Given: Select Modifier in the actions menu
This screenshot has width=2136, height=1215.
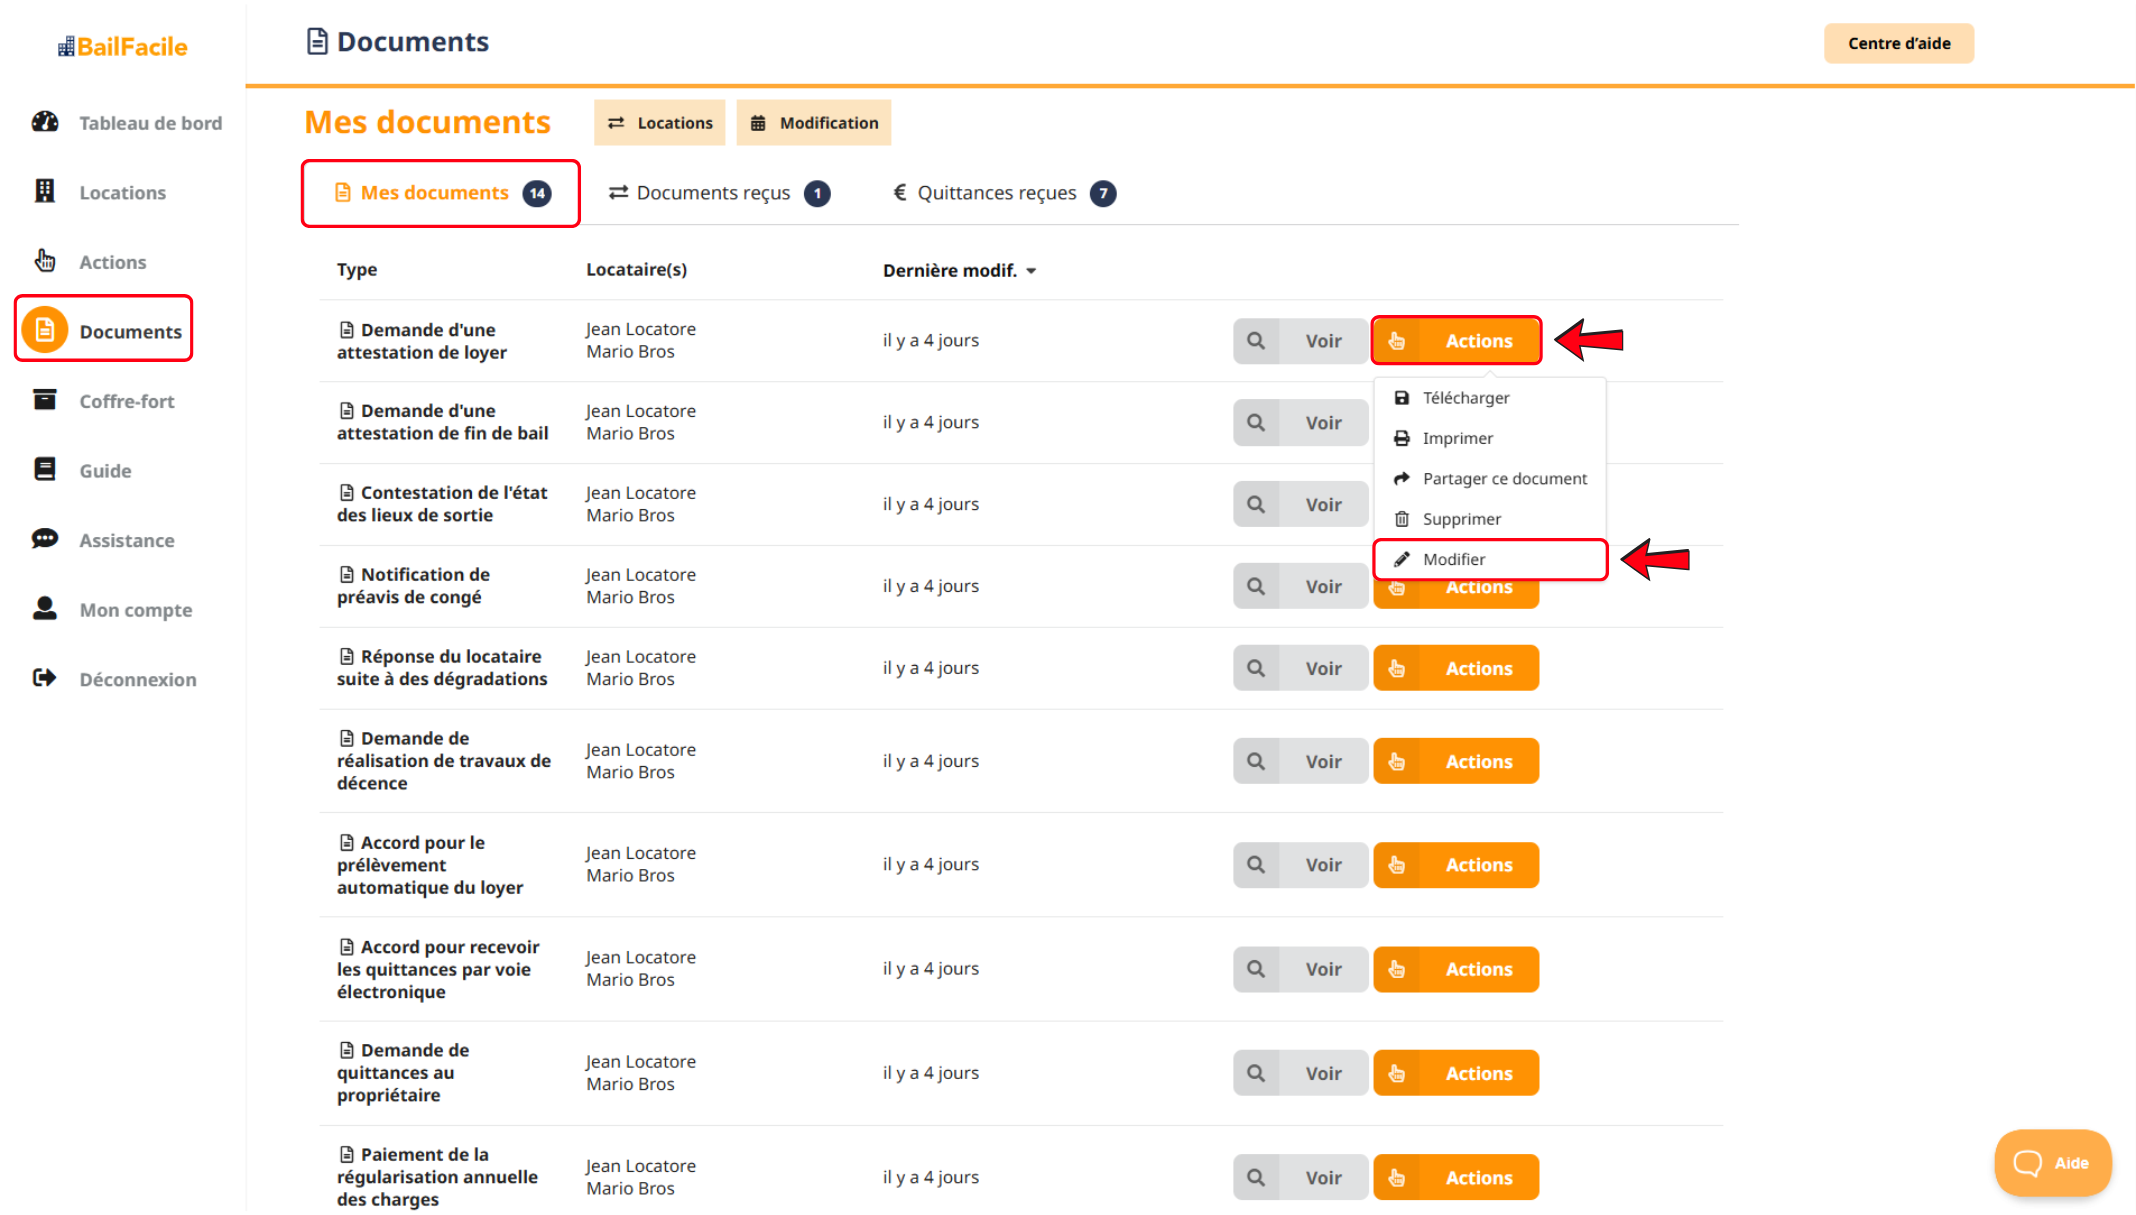Looking at the screenshot, I should click(1454, 559).
